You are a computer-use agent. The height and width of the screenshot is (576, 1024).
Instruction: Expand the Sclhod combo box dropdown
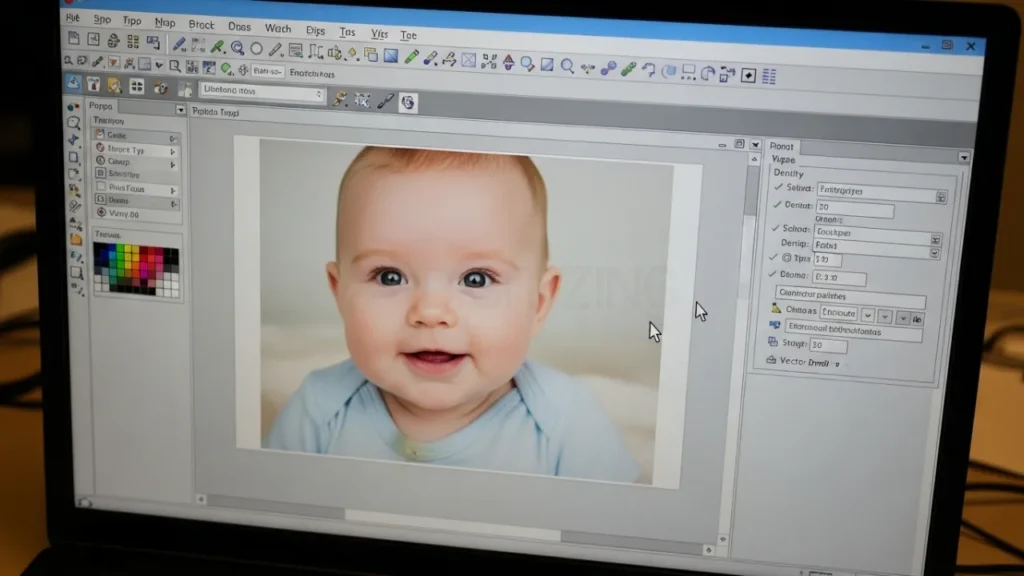(x=935, y=240)
